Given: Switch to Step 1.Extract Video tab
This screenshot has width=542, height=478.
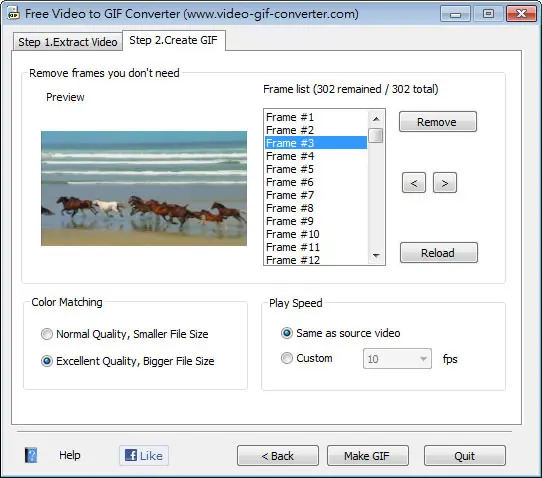Looking at the screenshot, I should 68,42.
